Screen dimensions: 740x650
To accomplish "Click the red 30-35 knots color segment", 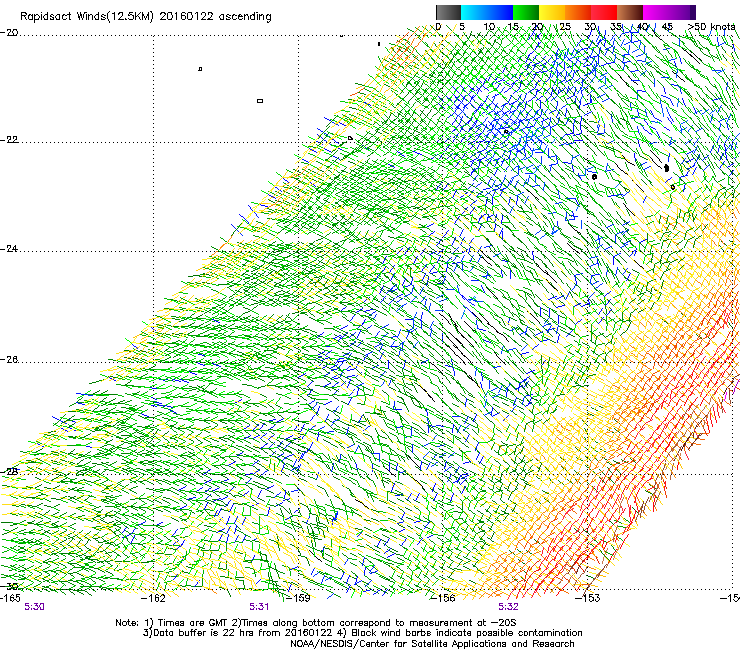I will [604, 12].
